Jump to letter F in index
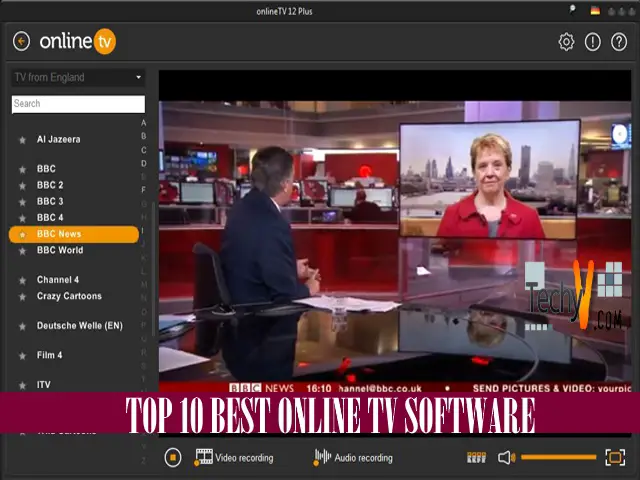Image resolution: width=640 pixels, height=480 pixels. 144,190
